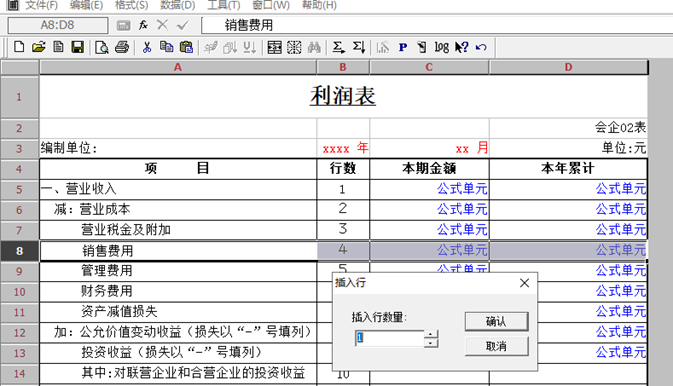Viewport: 673px width, 386px height.
Task: Click the Sigma sum-down icon
Action: click(x=359, y=47)
